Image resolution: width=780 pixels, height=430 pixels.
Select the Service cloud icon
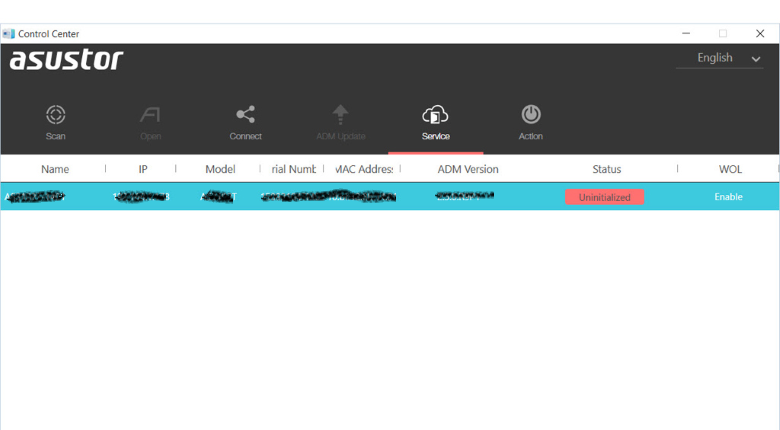(x=435, y=114)
